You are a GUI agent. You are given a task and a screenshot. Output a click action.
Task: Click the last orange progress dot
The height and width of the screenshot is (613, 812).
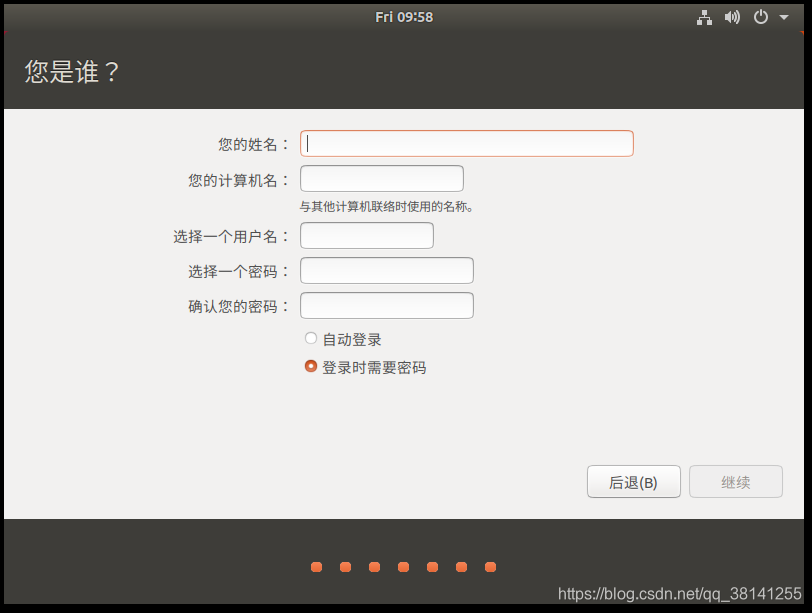pyautogui.click(x=490, y=567)
